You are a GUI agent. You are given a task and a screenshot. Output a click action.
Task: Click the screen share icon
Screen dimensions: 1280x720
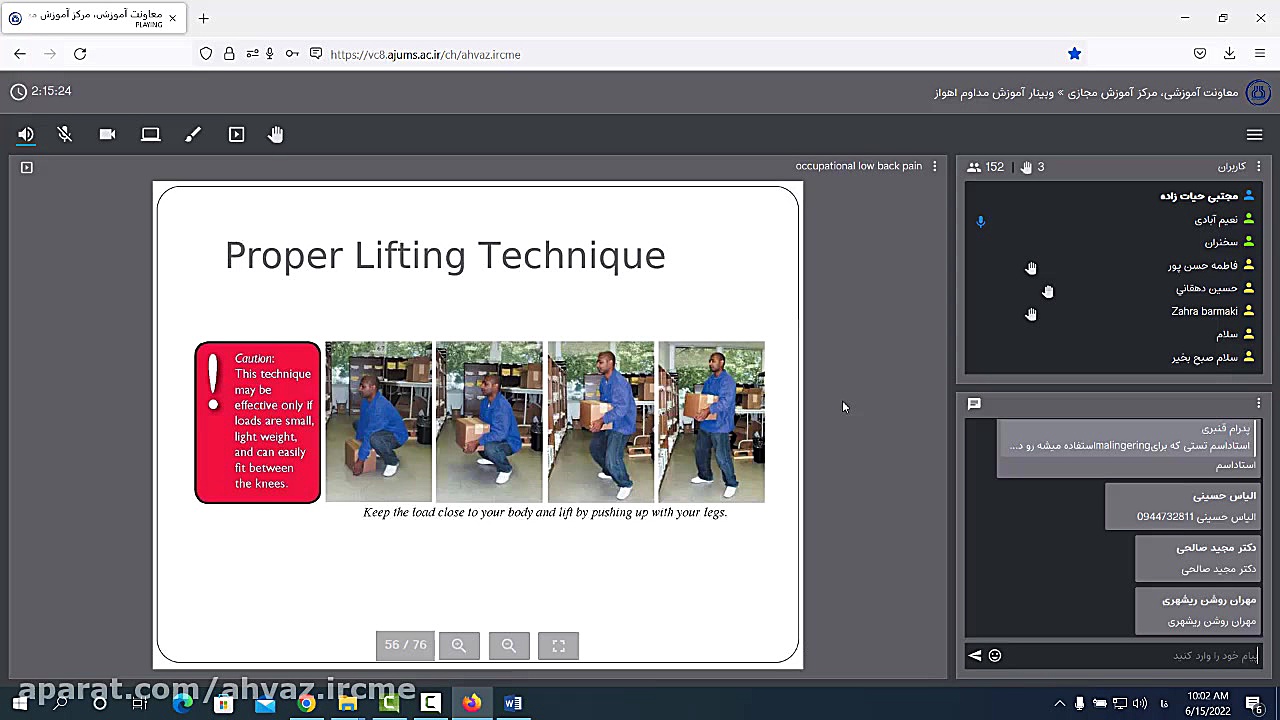pyautogui.click(x=150, y=135)
